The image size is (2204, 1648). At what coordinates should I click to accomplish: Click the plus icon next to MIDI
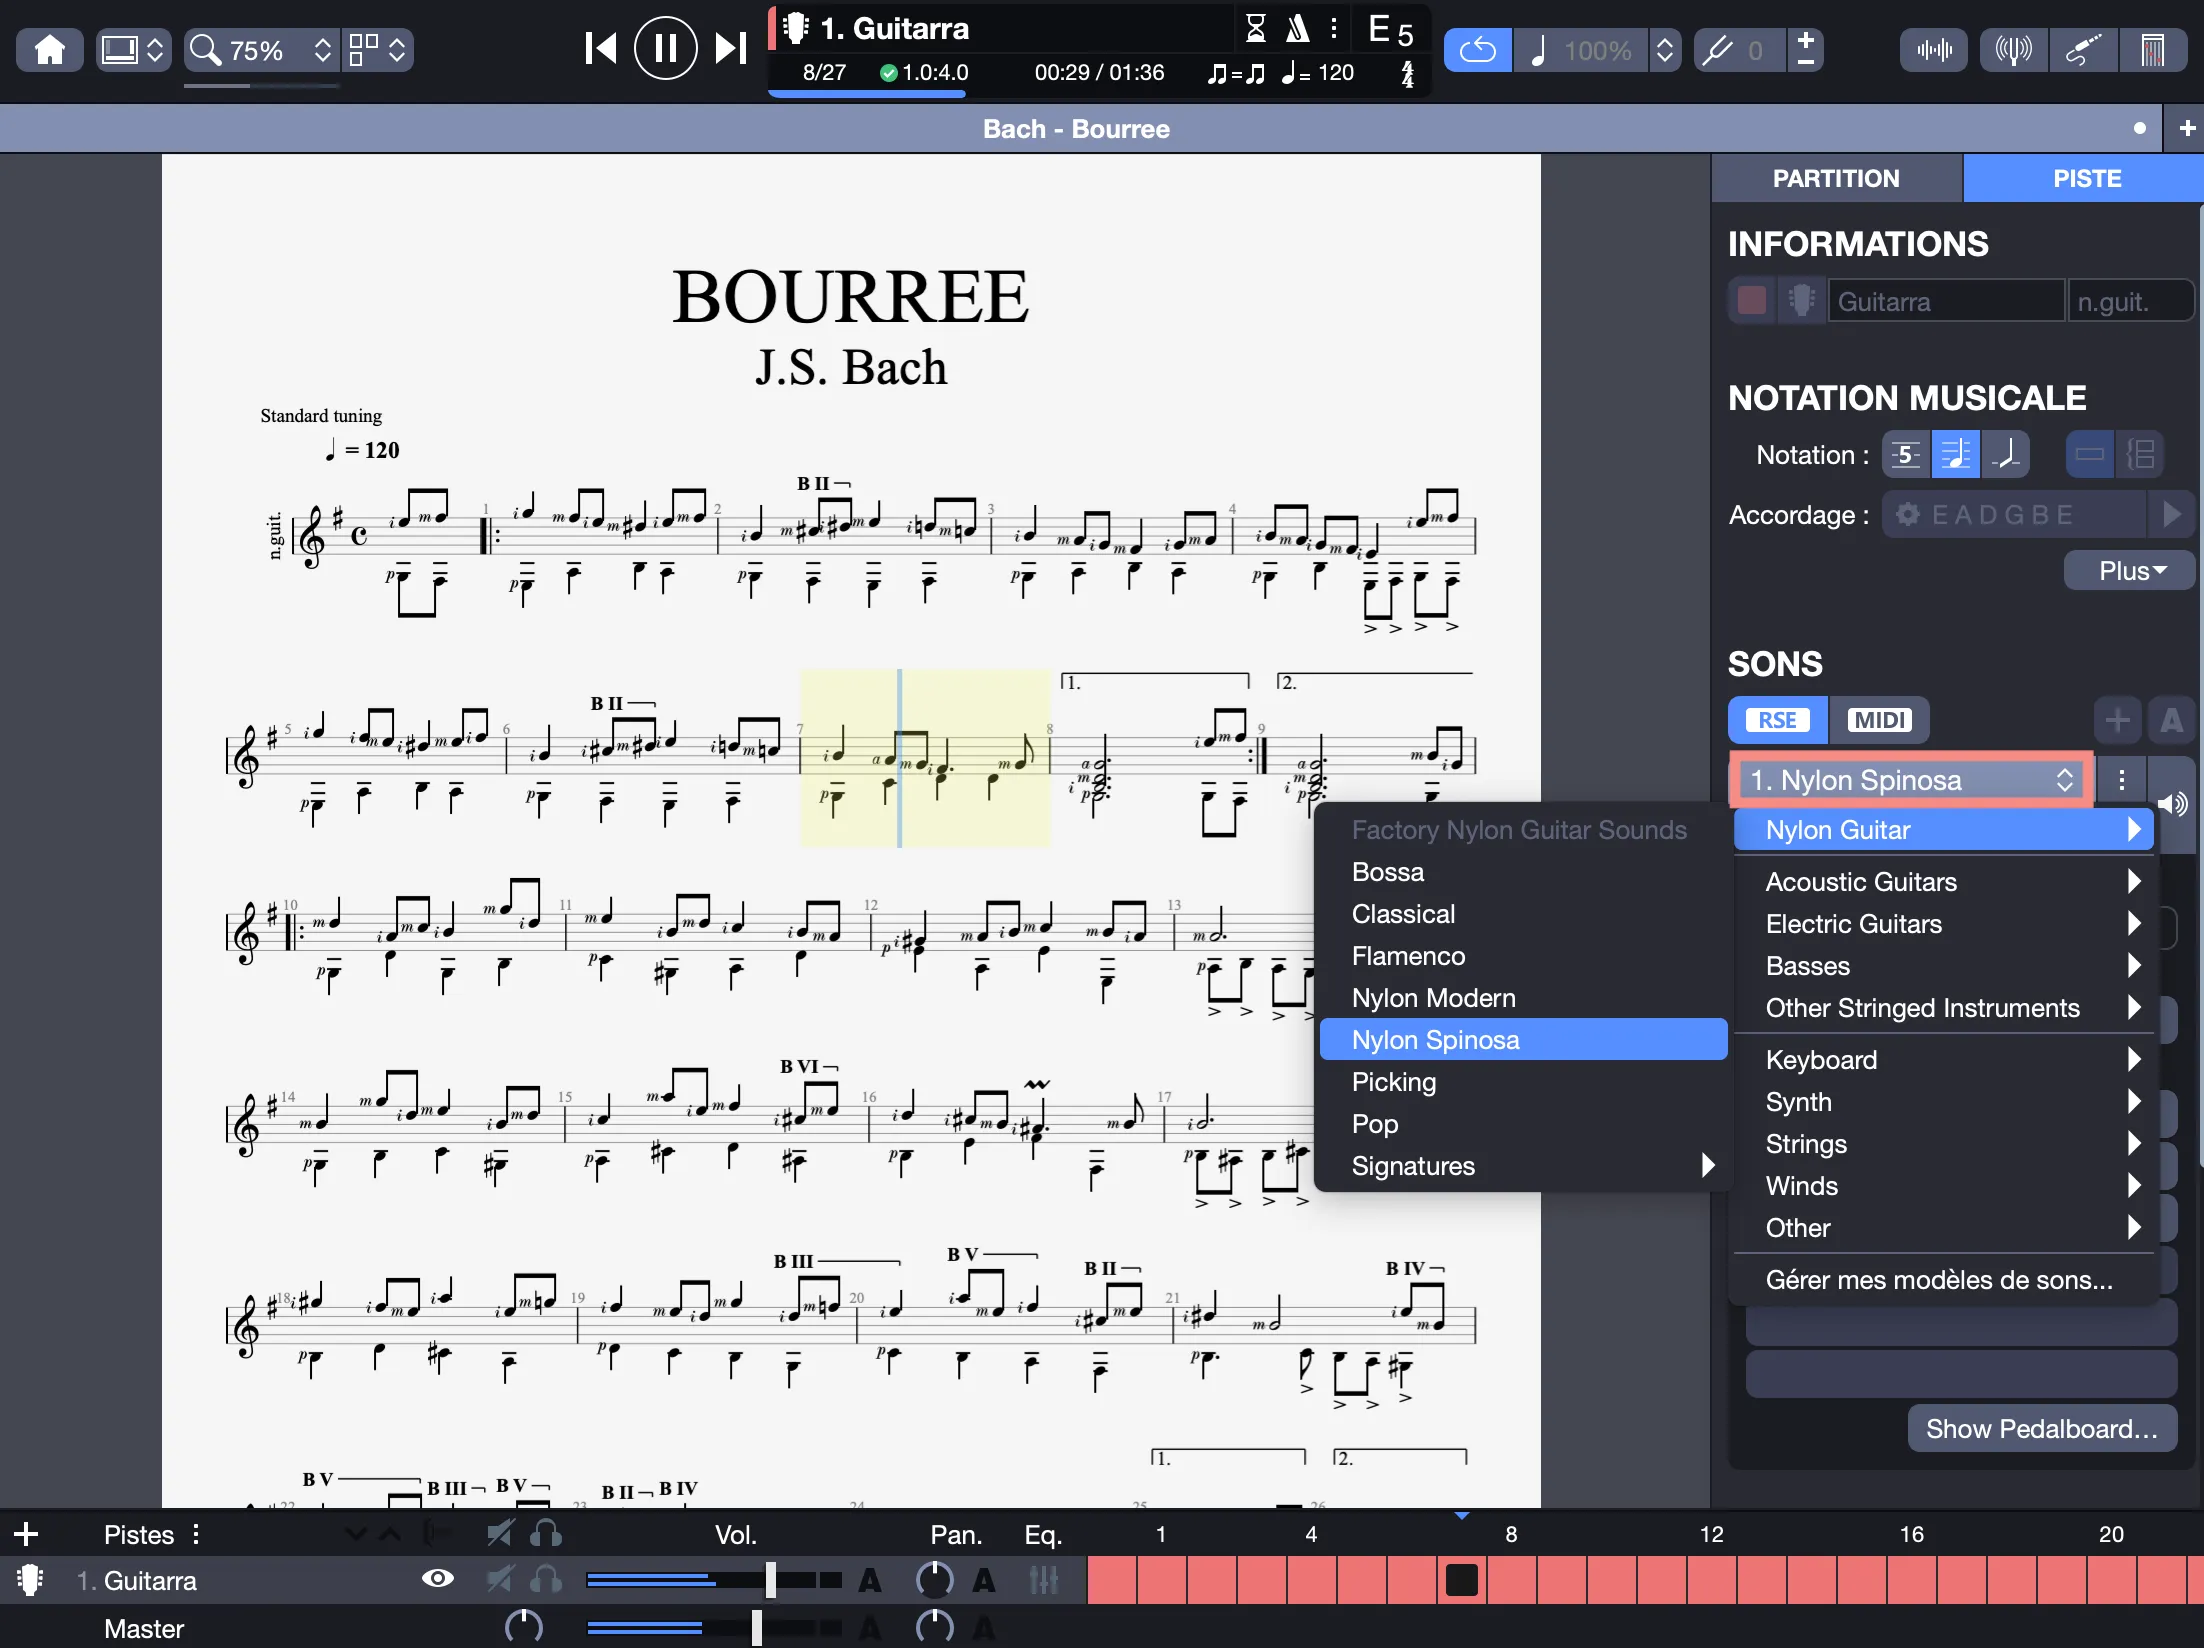click(x=2117, y=720)
